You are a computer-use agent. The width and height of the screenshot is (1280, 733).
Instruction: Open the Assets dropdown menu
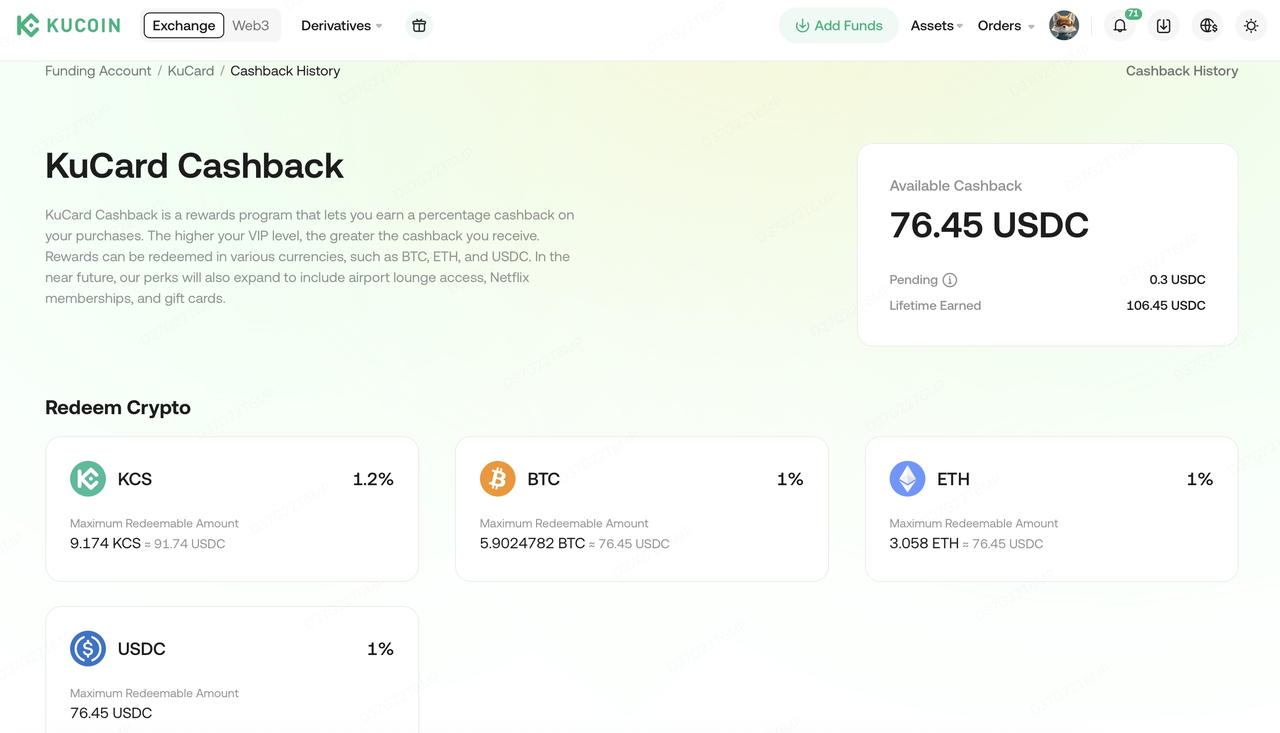click(x=936, y=26)
